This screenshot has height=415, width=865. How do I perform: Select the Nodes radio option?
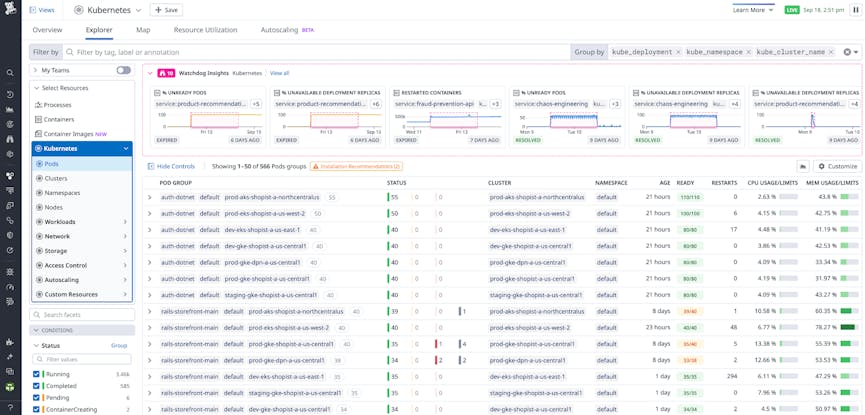[39, 208]
